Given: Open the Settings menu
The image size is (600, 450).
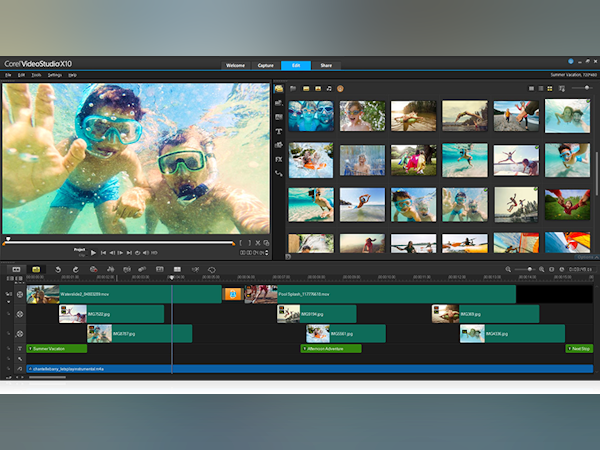Looking at the screenshot, I should point(55,75).
